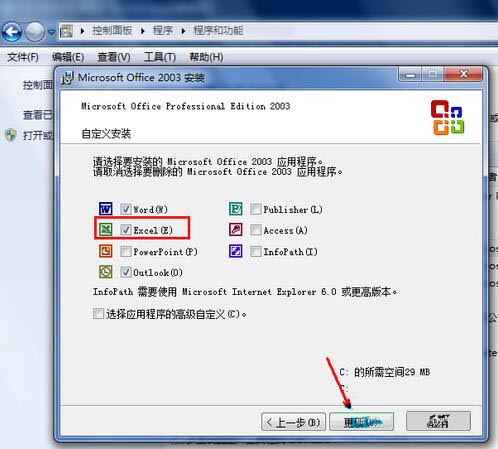Click the 的所需空间29 MB text

coord(392,372)
